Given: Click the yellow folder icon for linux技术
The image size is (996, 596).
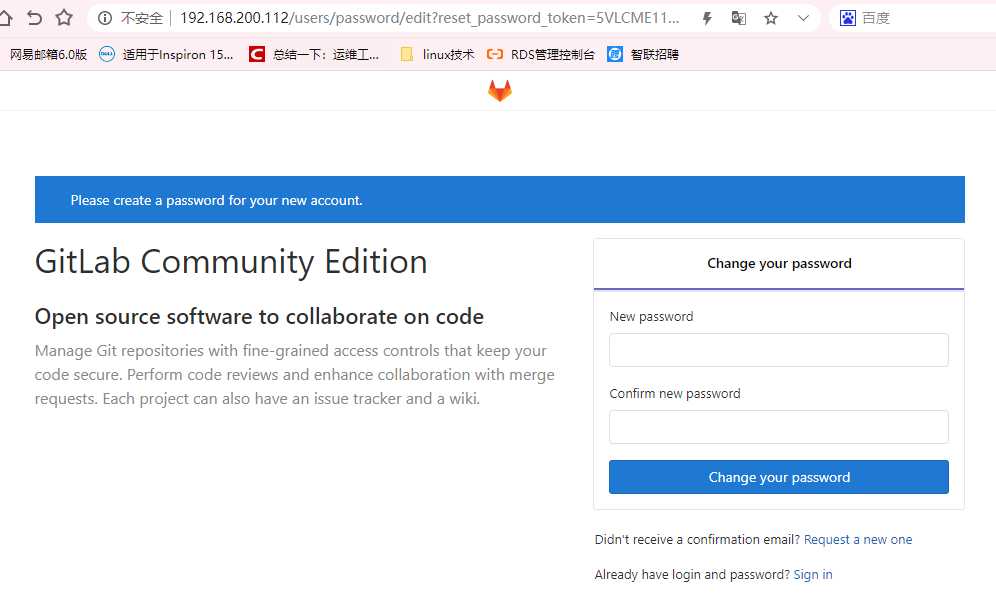Looking at the screenshot, I should (x=407, y=55).
